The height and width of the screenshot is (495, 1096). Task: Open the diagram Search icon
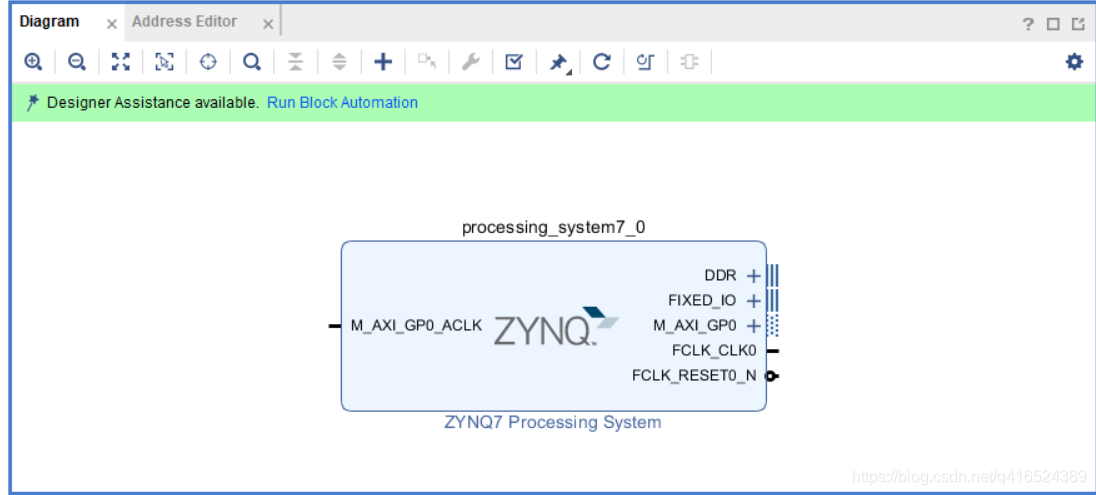252,62
